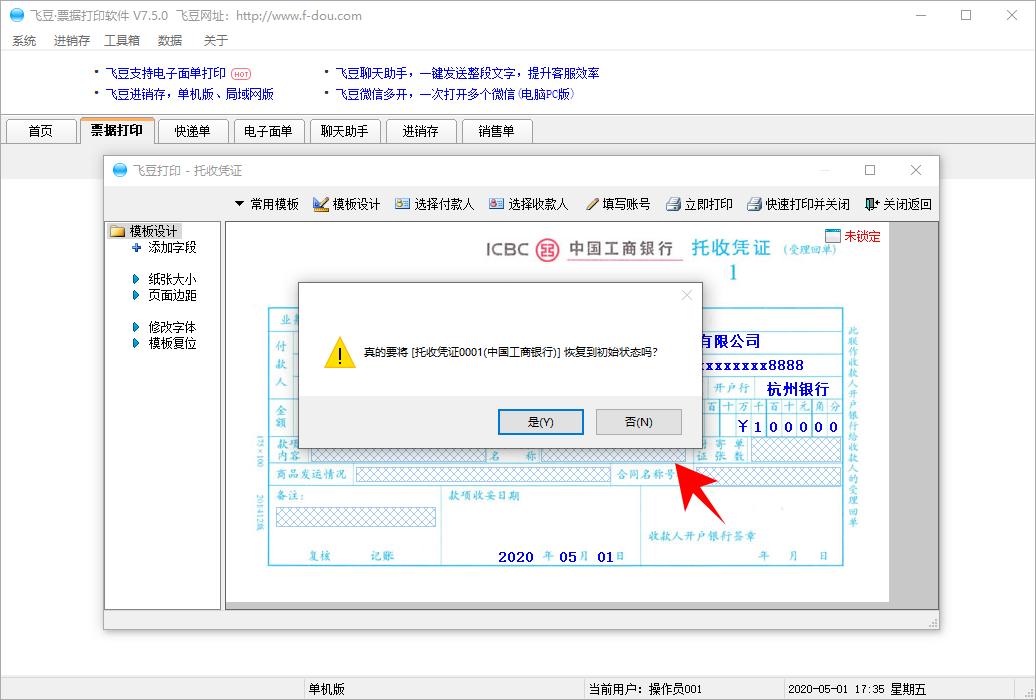
Task: Select 纸张大小 in the tree
Action: [x=172, y=279]
